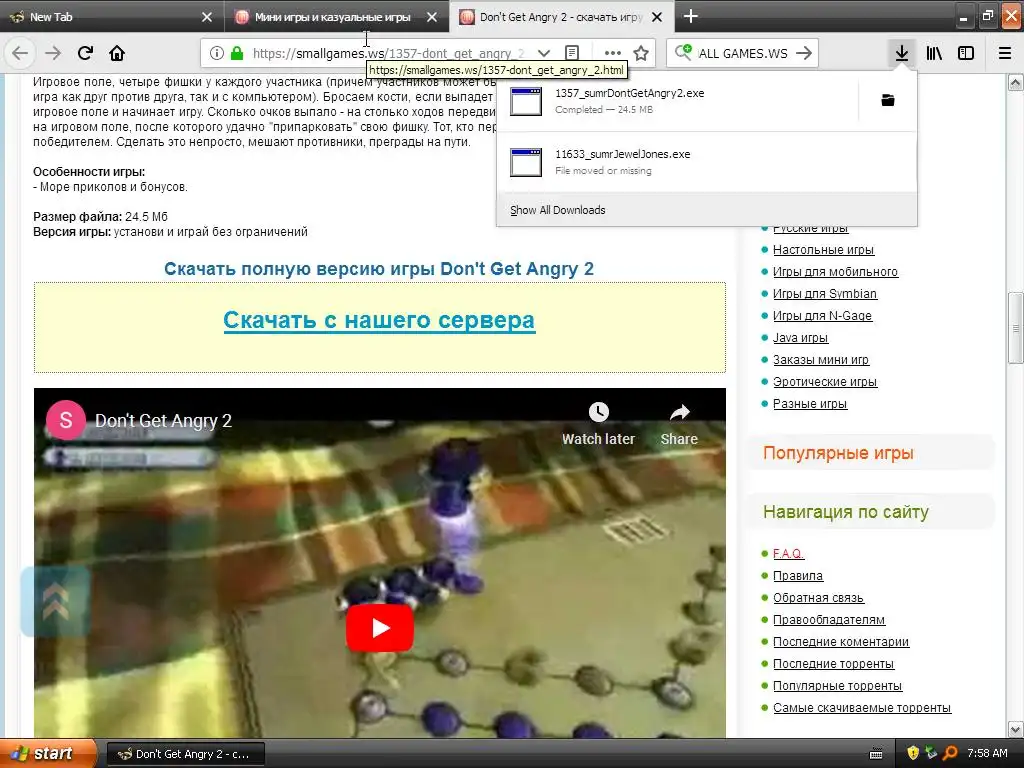Image resolution: width=1024 pixels, height=768 pixels.
Task: Open Популярные торренты link
Action: tap(837, 686)
